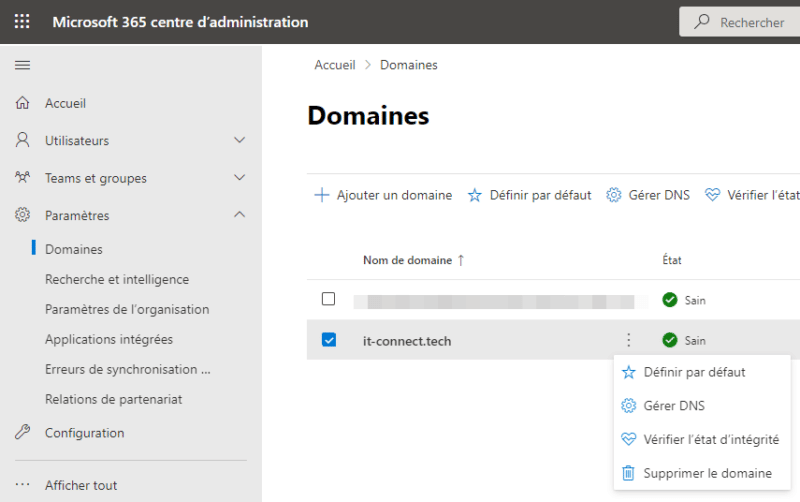Collapse the Paramètres section chevron
The image size is (800, 502).
click(239, 214)
